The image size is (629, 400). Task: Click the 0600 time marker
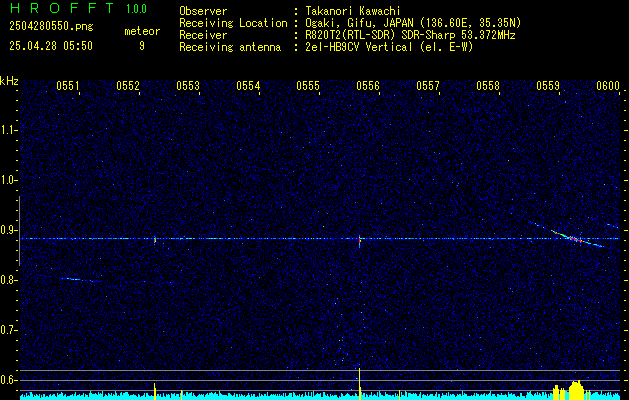click(608, 86)
